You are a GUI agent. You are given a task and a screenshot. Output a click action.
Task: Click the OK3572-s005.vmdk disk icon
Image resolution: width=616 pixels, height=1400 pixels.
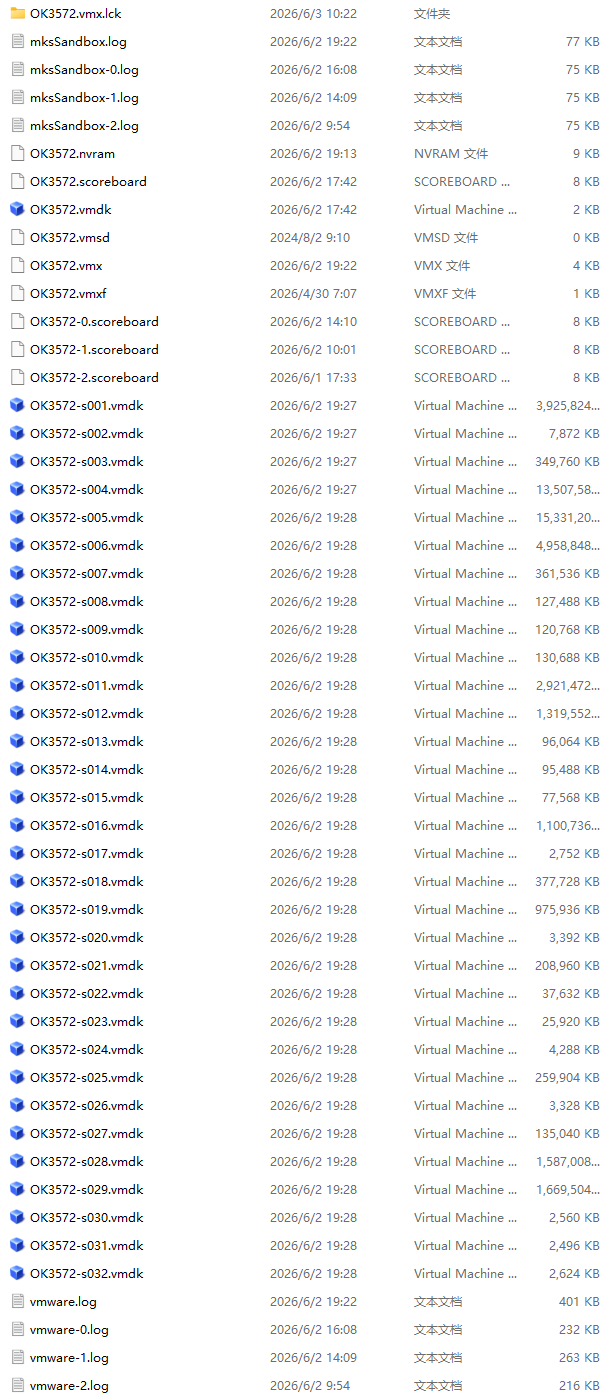(x=17, y=518)
